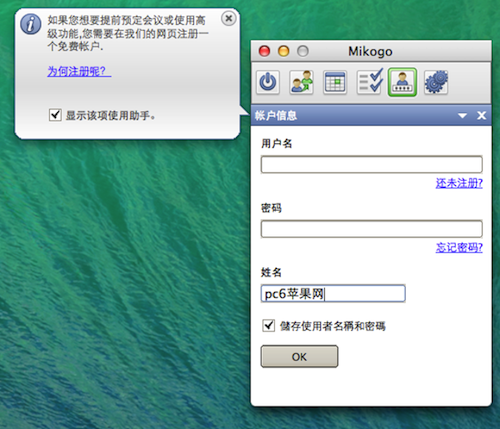Open the join session participants icon
Image resolution: width=500 pixels, height=429 pixels.
(301, 82)
